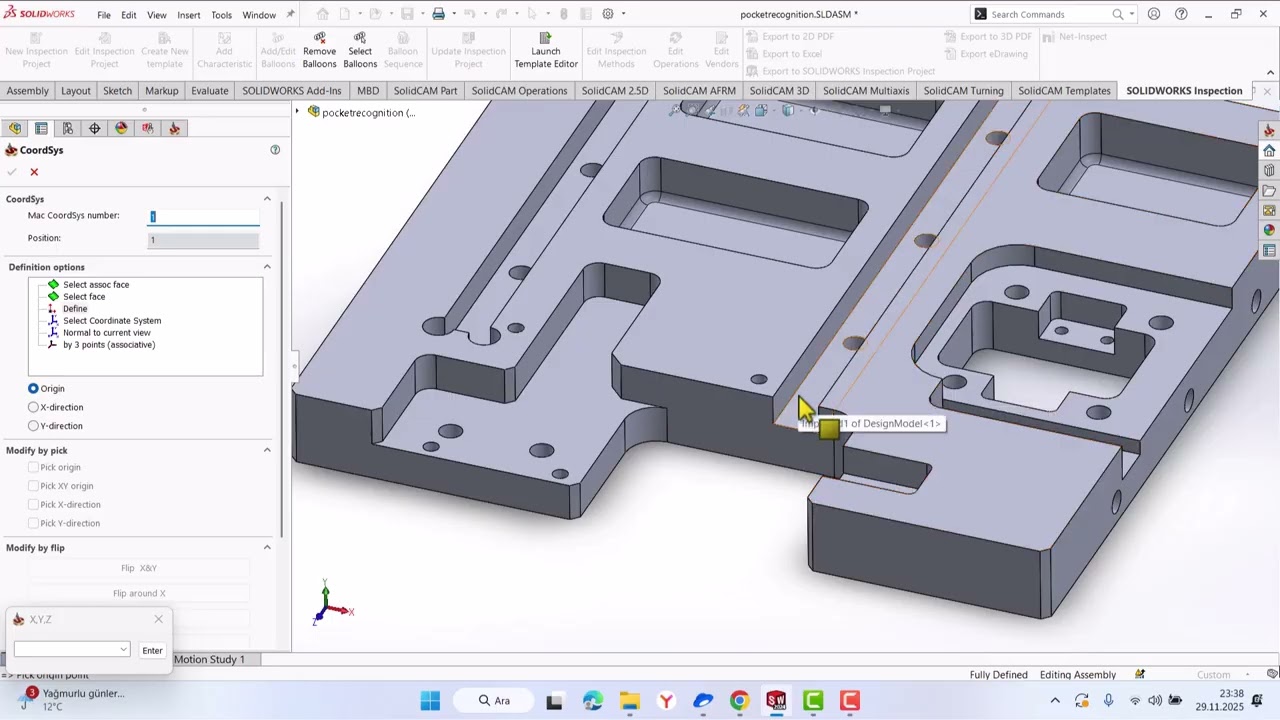Switch to the SolidCAM Multiaxis tab

point(866,90)
